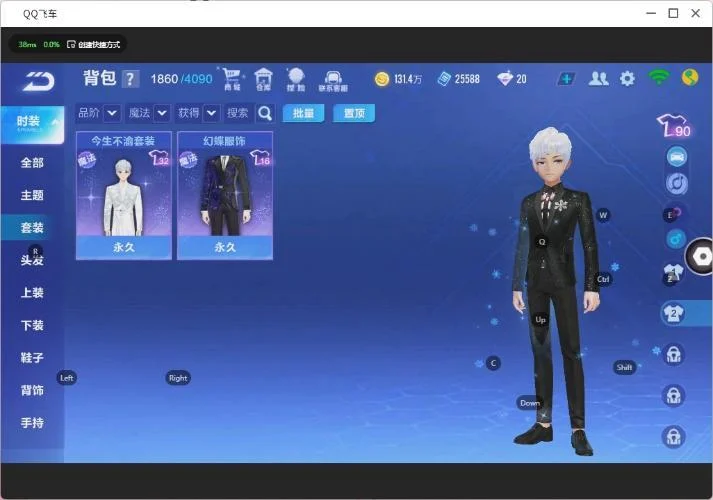Click the question mark help icon
The height and width of the screenshot is (500, 713).
click(x=130, y=79)
